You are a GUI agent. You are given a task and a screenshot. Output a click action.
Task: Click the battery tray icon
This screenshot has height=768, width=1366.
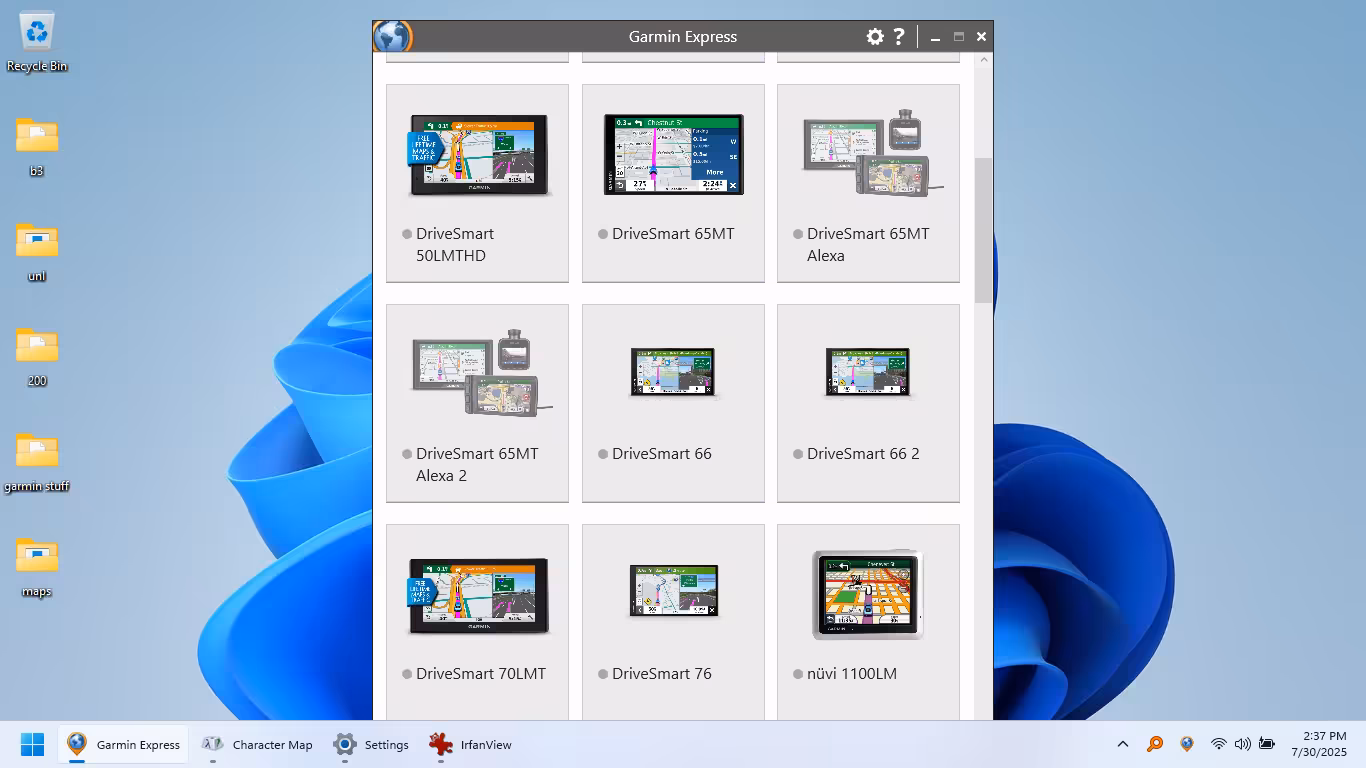click(x=1267, y=745)
